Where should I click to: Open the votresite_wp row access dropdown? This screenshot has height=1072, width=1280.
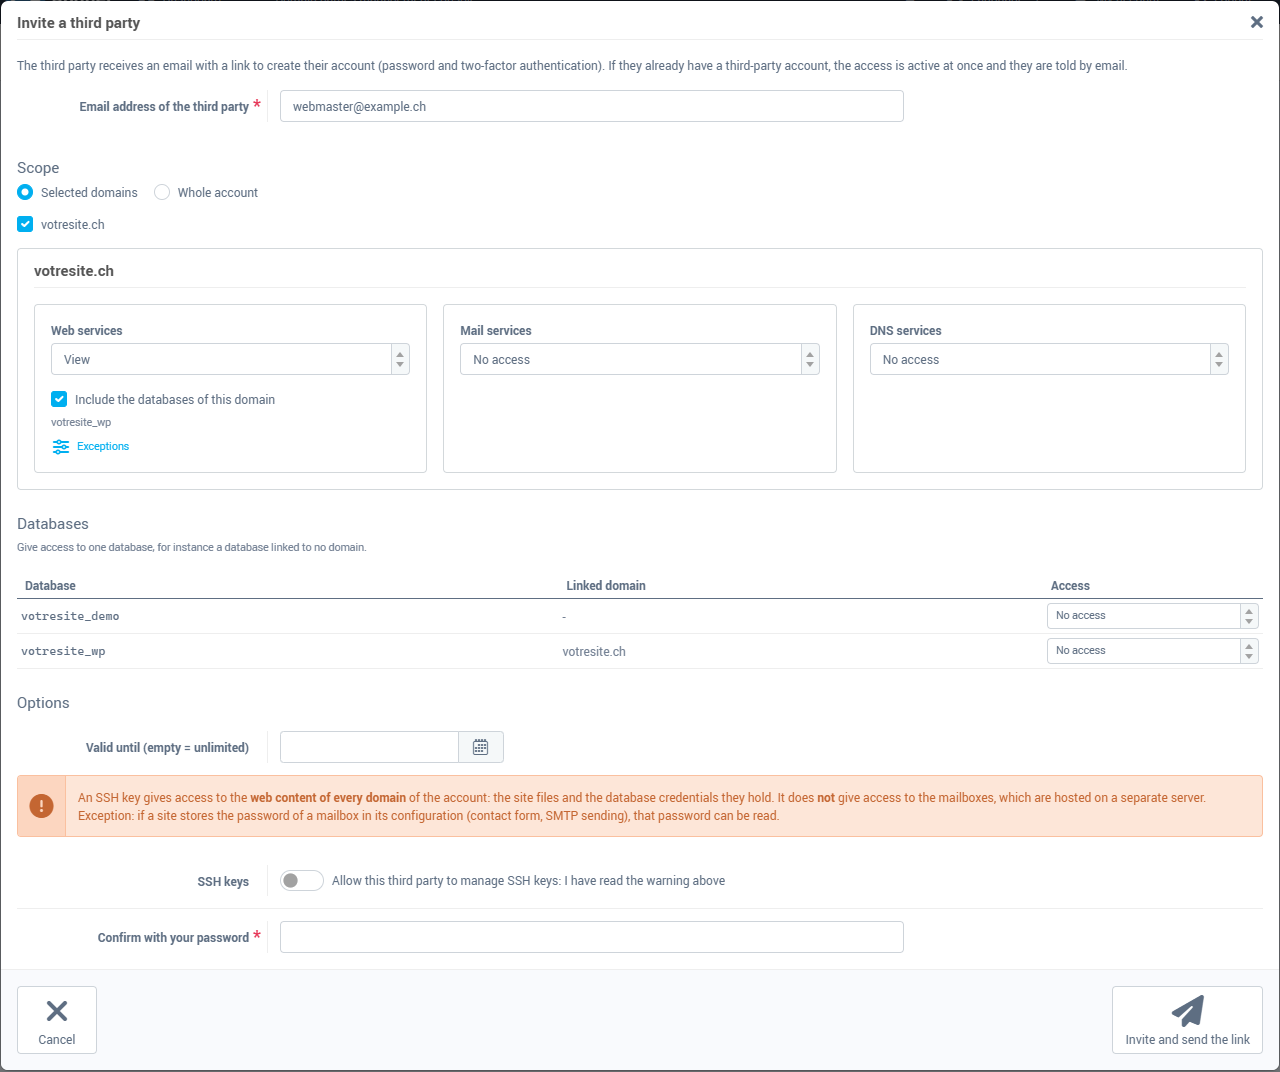[1152, 651]
